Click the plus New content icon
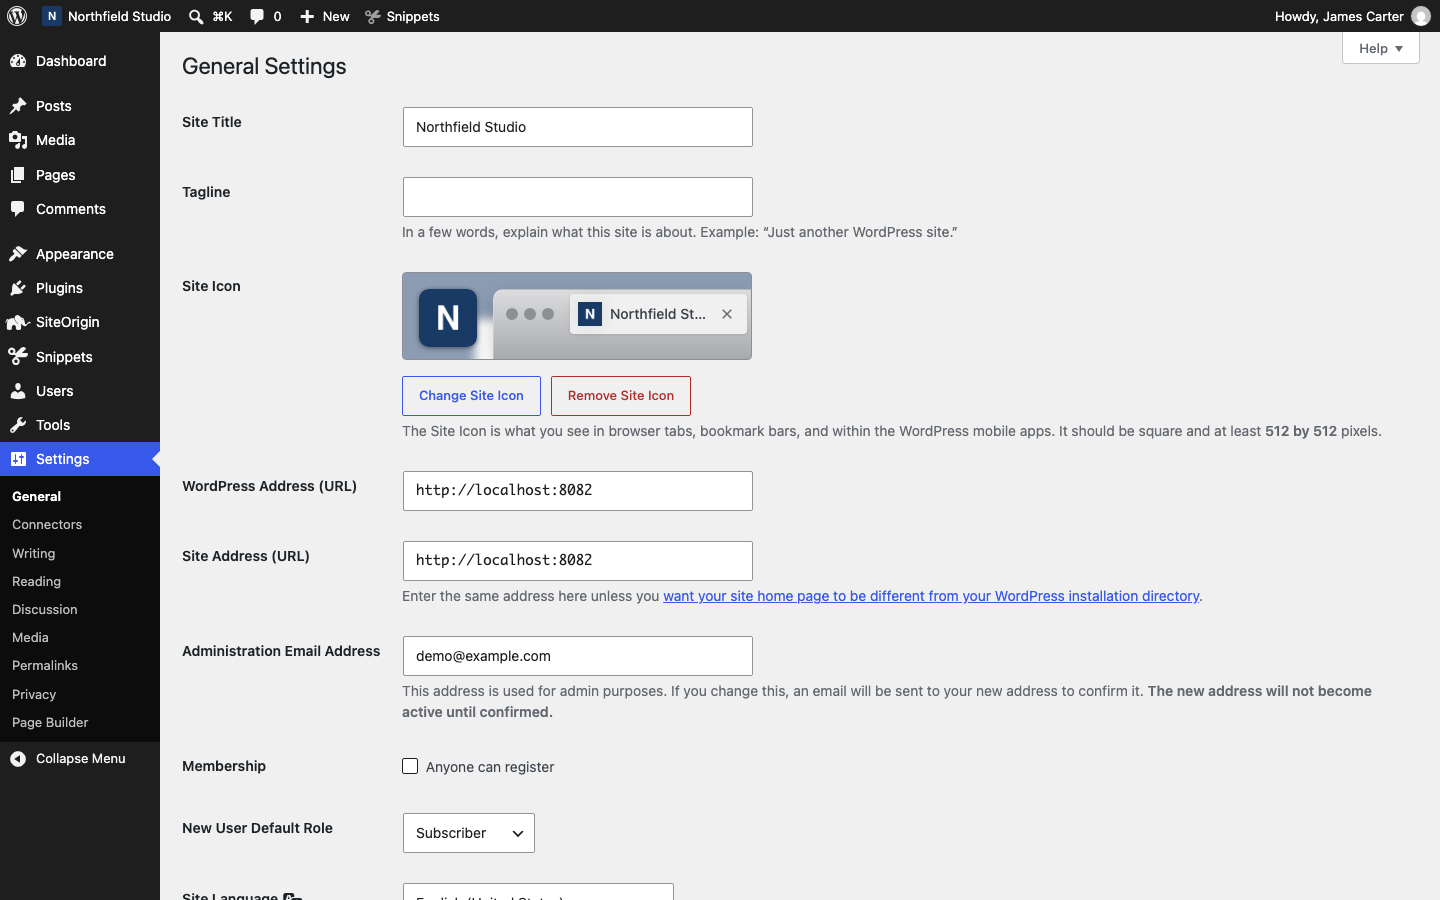Image resolution: width=1440 pixels, height=900 pixels. pos(307,16)
